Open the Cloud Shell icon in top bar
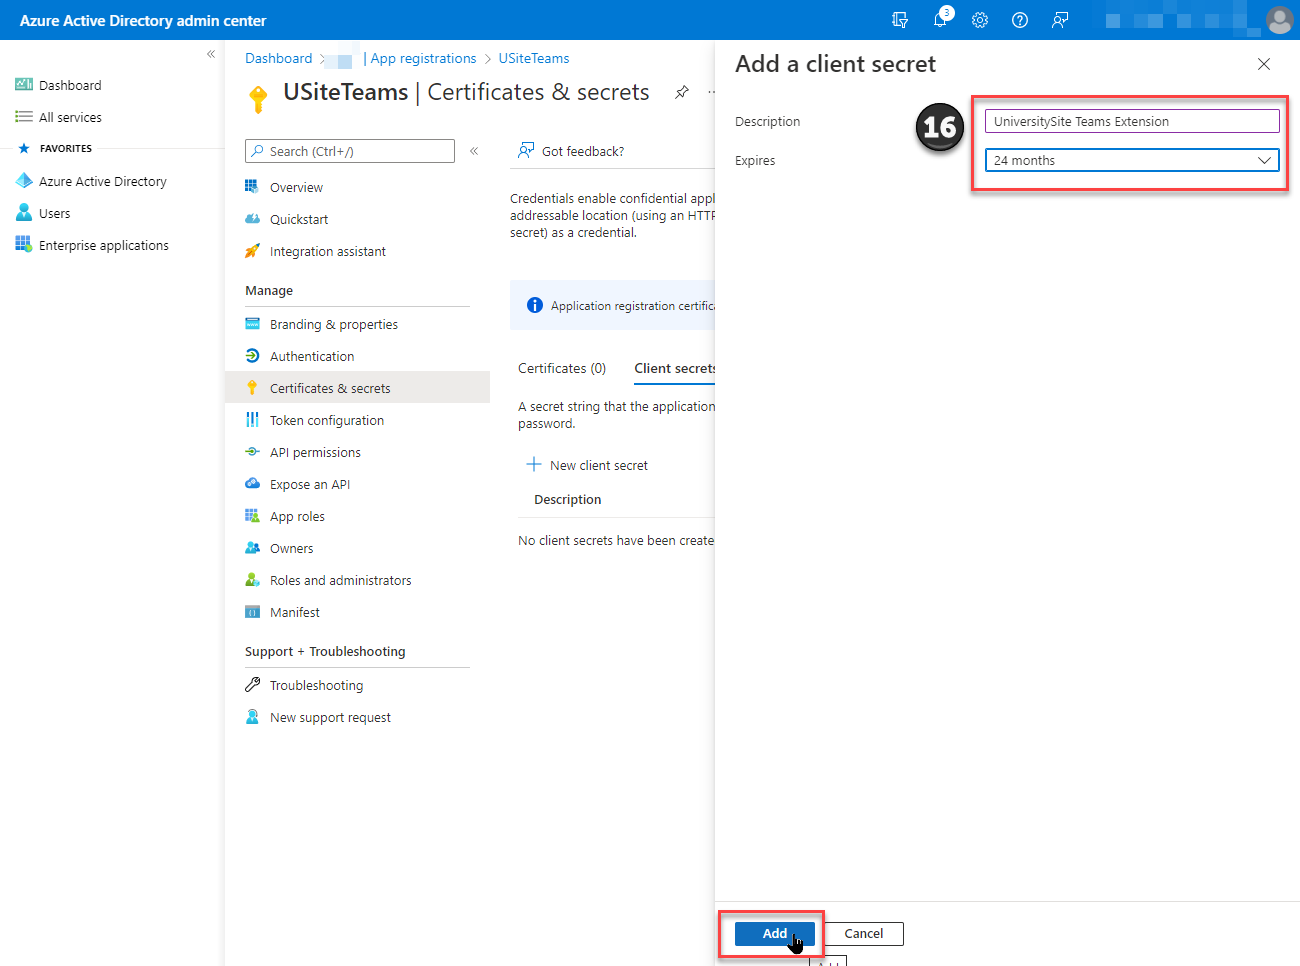This screenshot has width=1300, height=966. [900, 20]
